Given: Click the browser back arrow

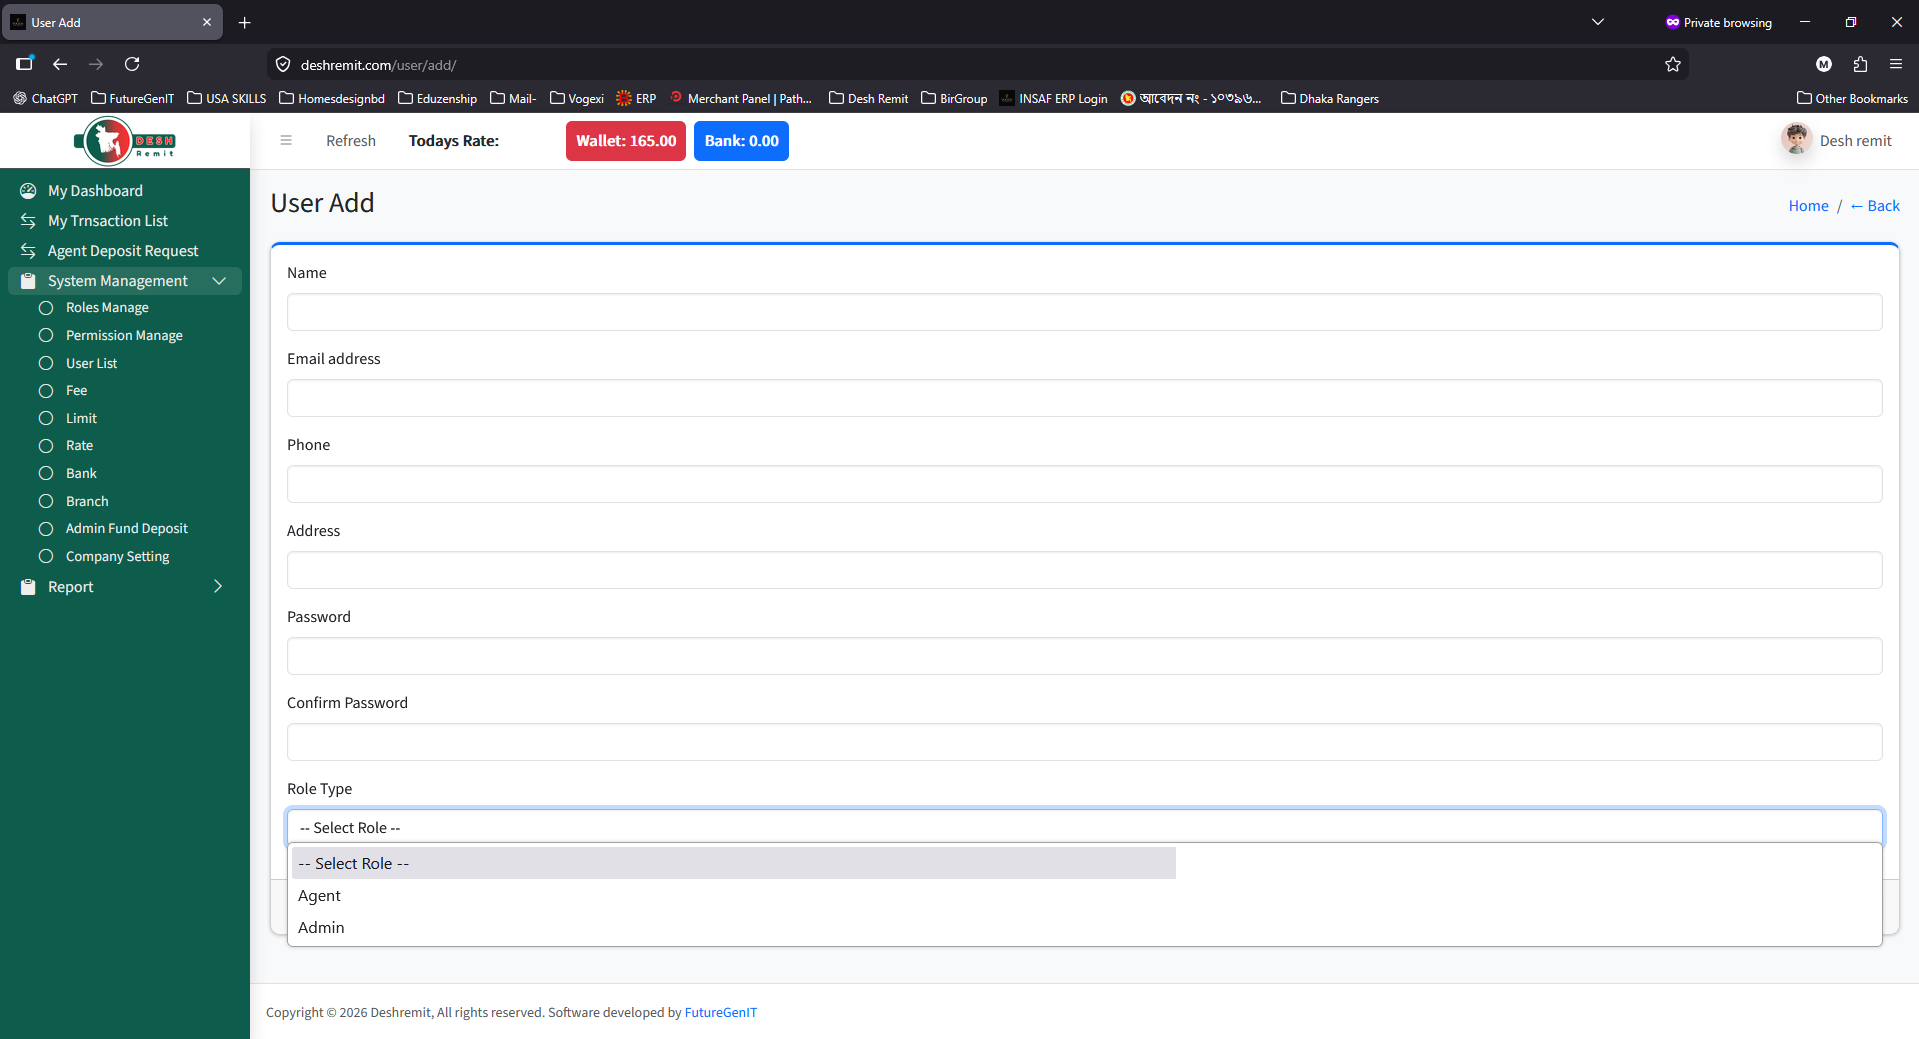Looking at the screenshot, I should pyautogui.click(x=60, y=64).
